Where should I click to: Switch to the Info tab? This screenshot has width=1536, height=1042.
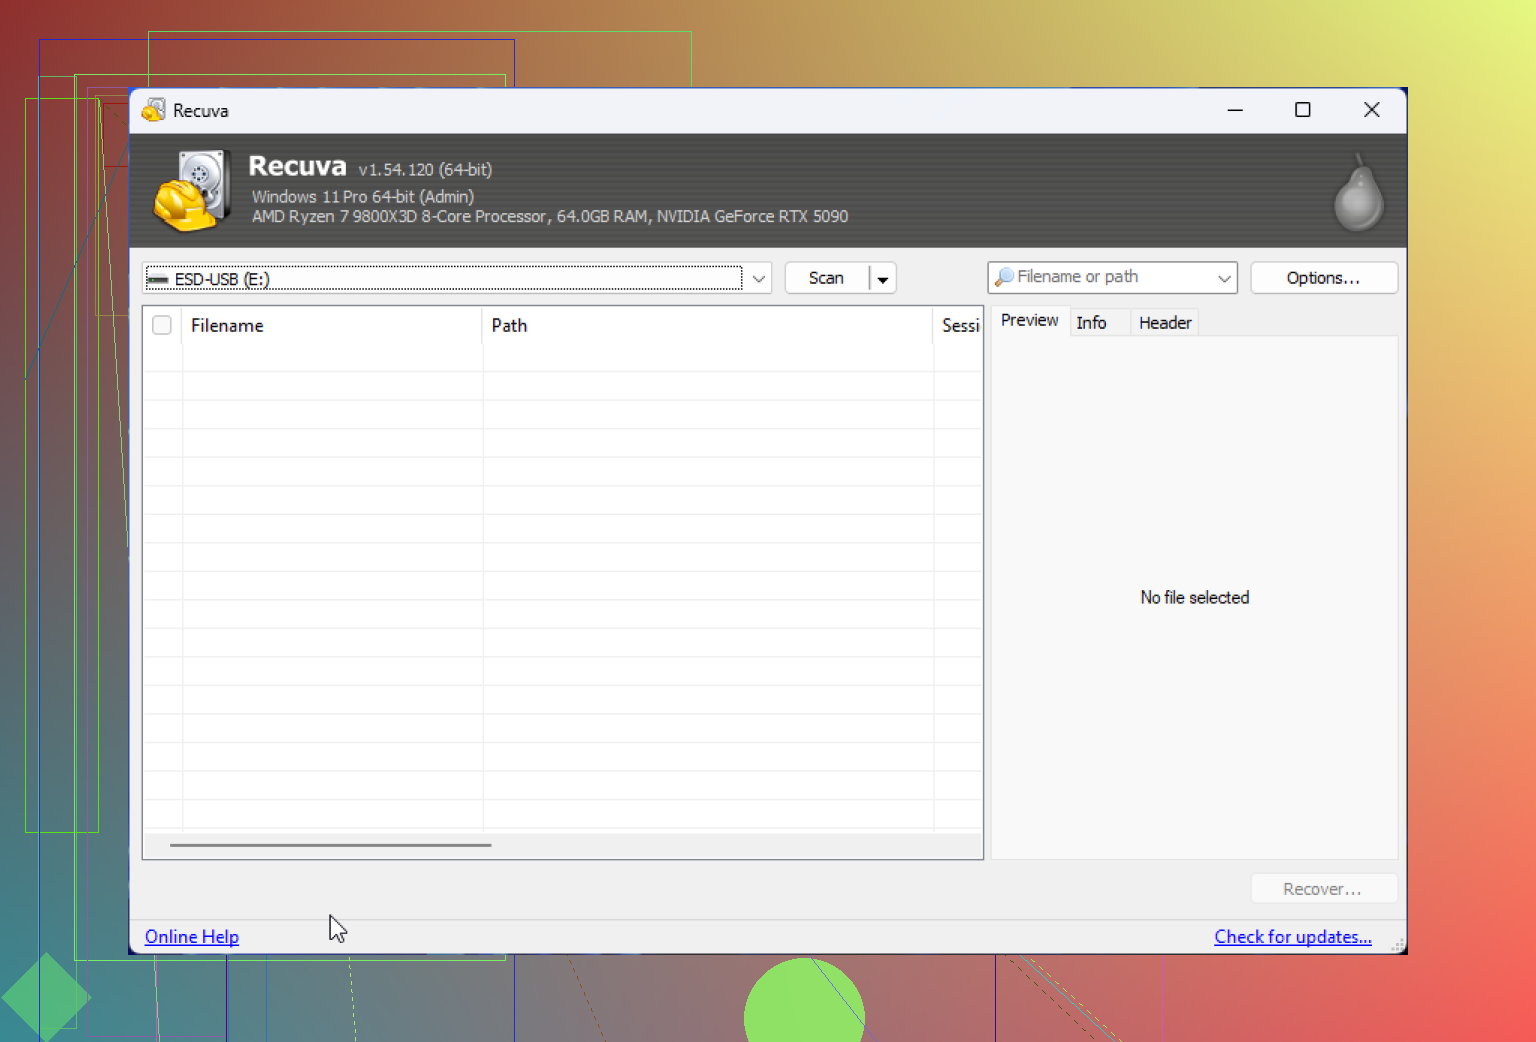[x=1092, y=322]
